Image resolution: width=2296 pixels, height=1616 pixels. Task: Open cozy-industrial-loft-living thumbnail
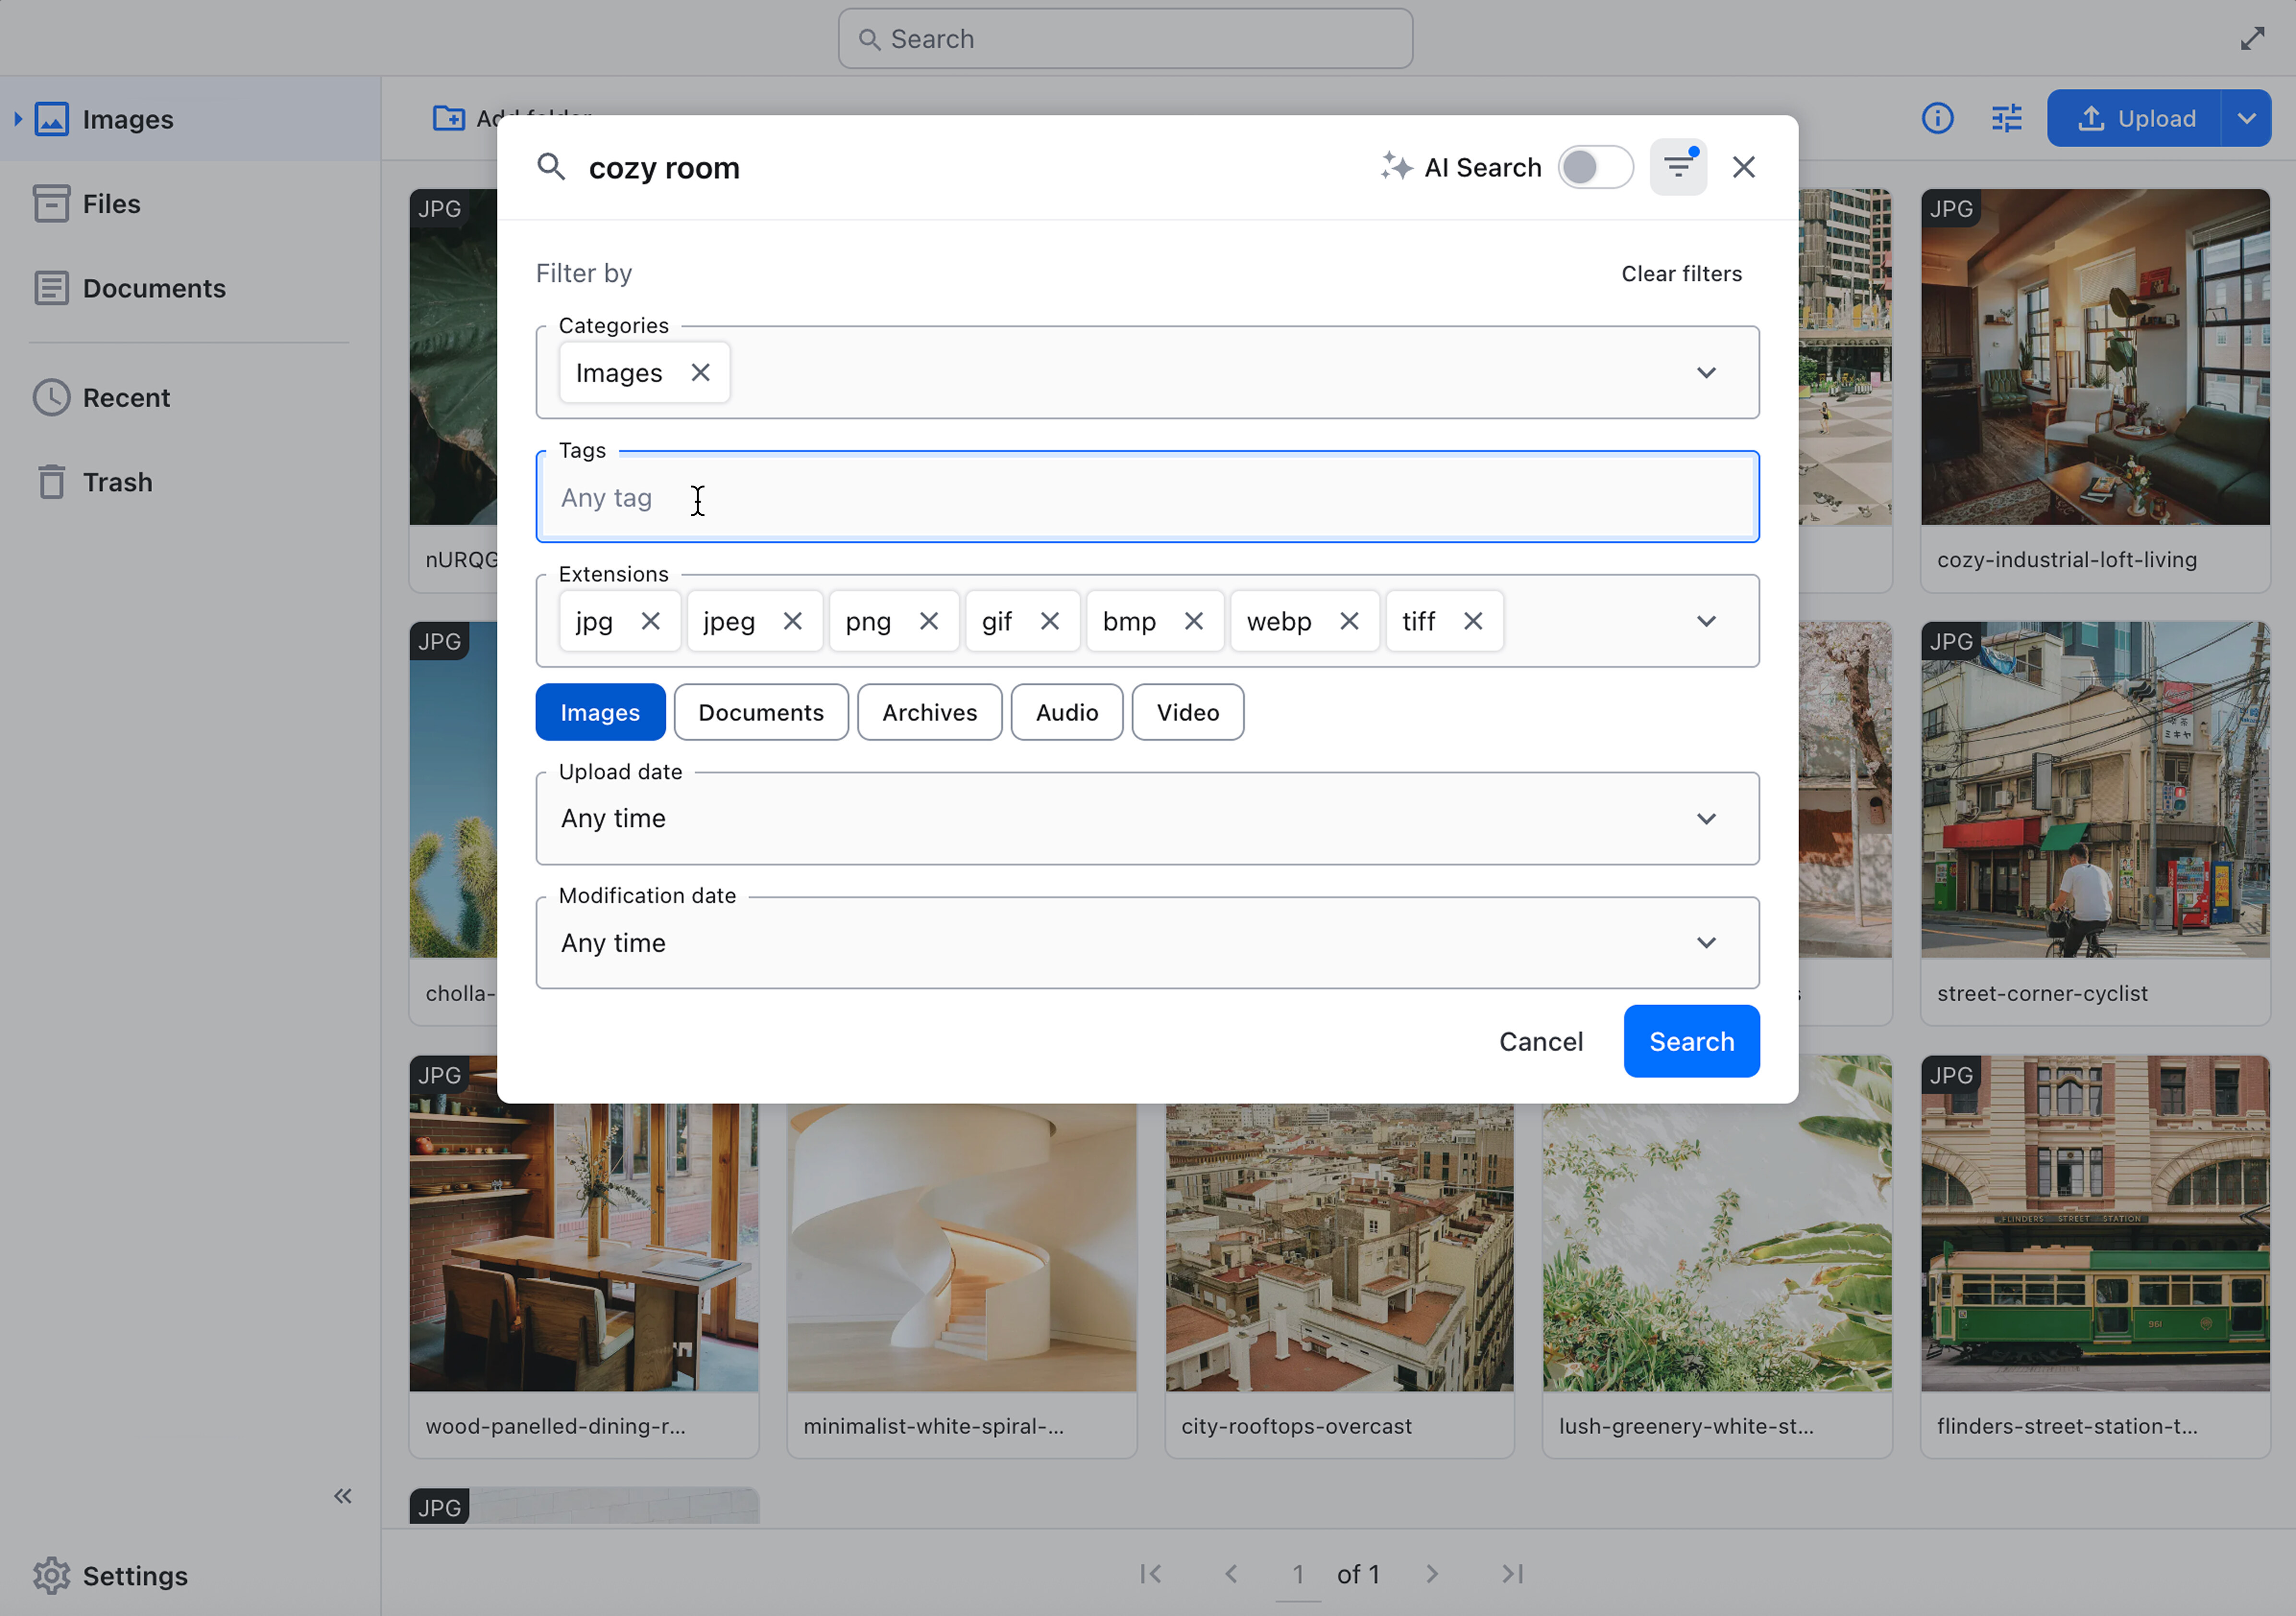[x=2094, y=357]
